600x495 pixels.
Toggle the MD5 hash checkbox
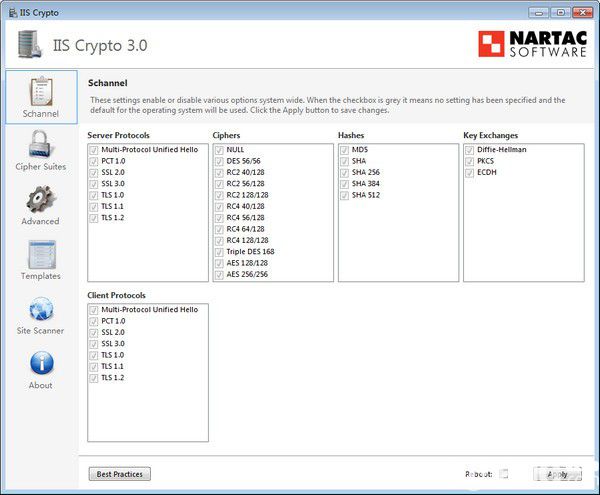(x=344, y=150)
